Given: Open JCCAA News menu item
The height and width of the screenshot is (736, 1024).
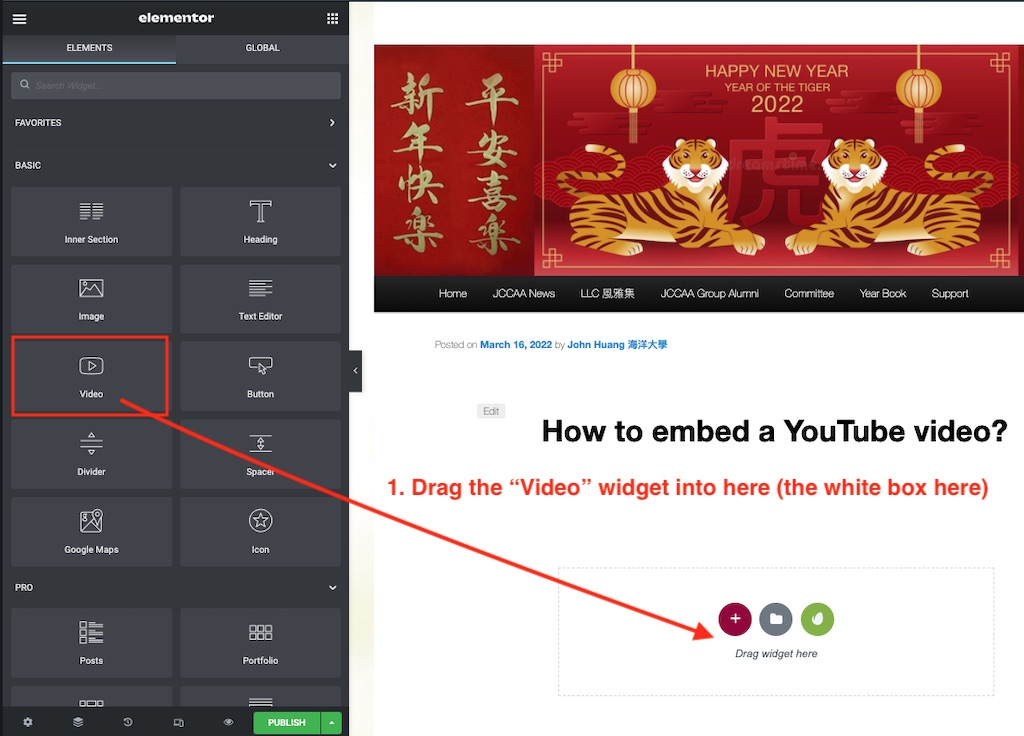Looking at the screenshot, I should 524,294.
